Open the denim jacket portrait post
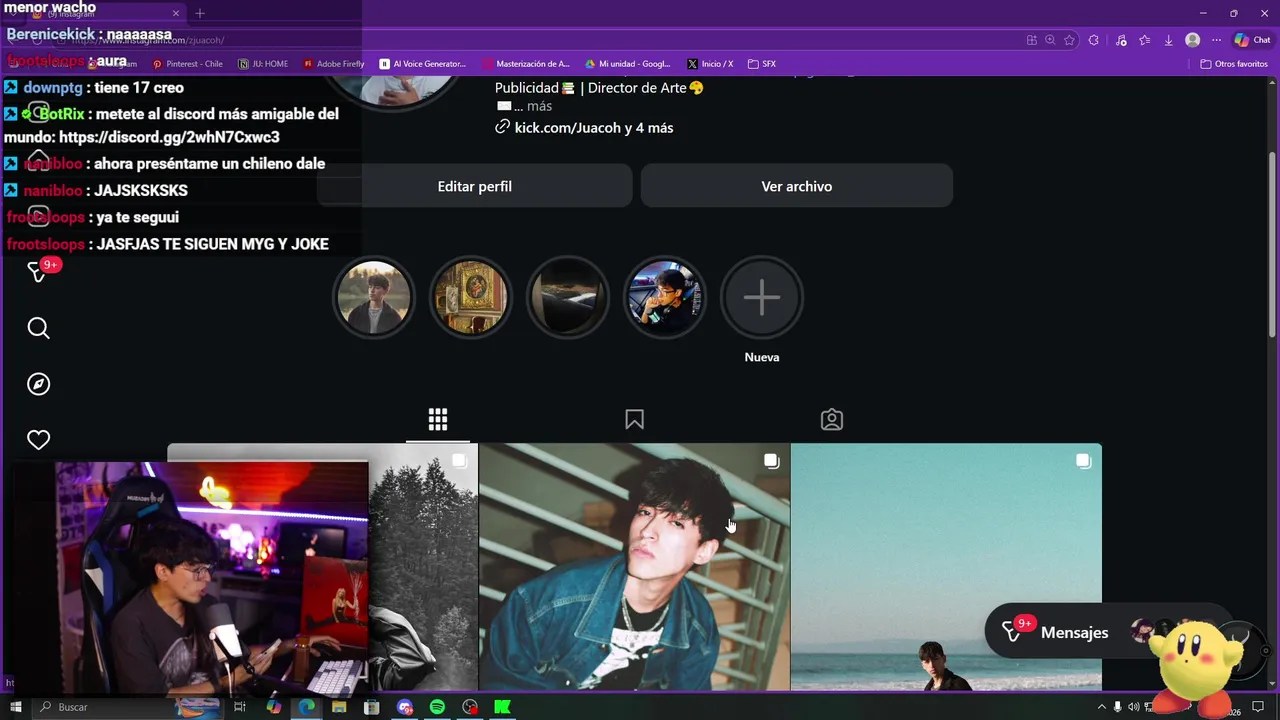 tap(634, 567)
